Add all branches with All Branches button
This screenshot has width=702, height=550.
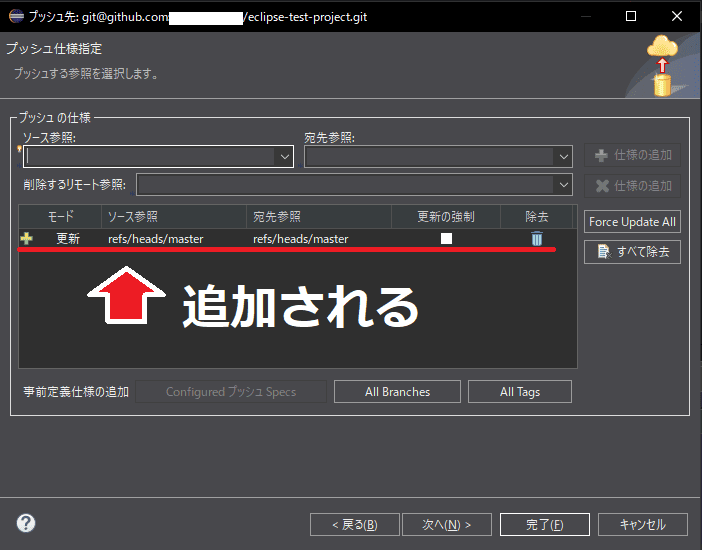coord(397,392)
